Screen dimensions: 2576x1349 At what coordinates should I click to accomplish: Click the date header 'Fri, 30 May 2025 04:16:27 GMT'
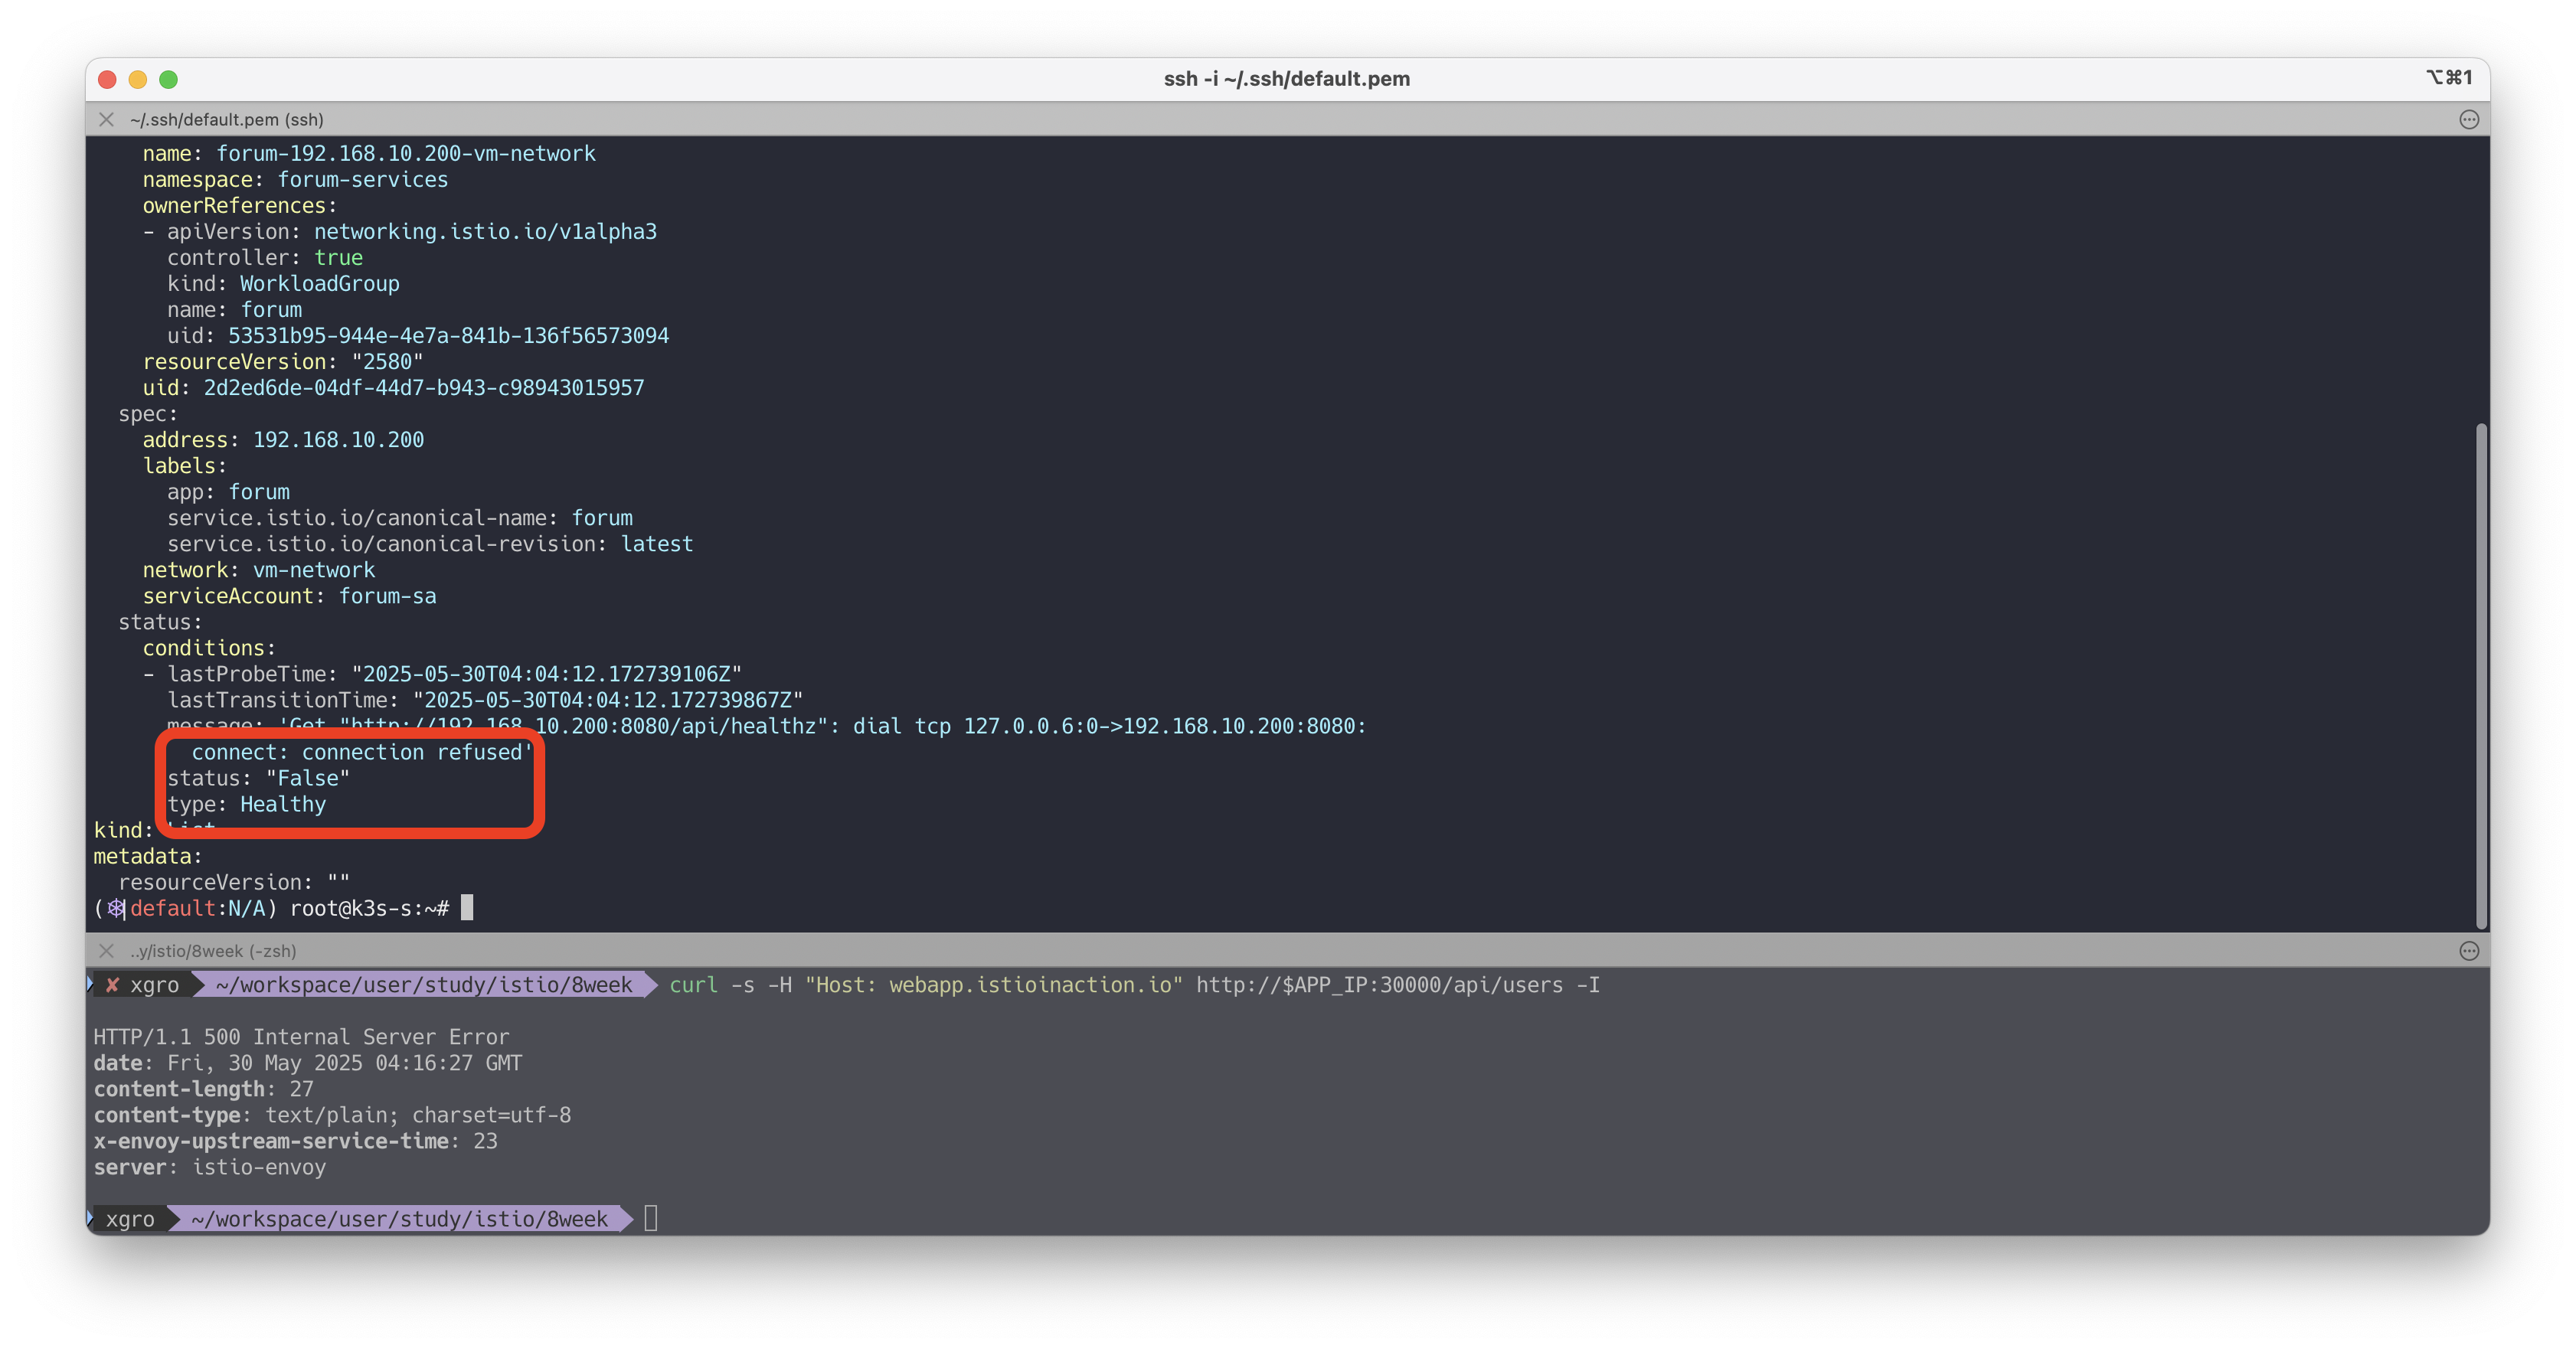tap(344, 1062)
